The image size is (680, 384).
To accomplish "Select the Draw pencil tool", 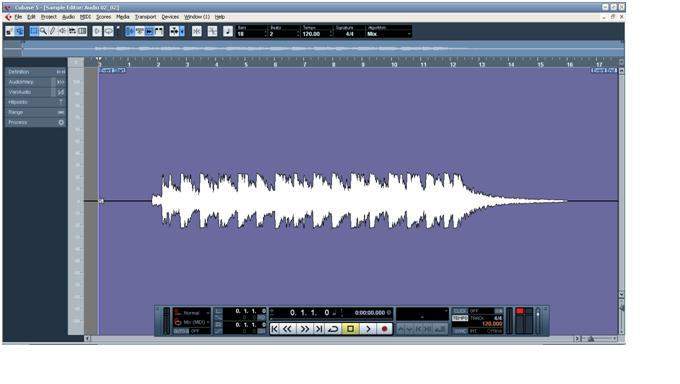I will (x=52, y=31).
